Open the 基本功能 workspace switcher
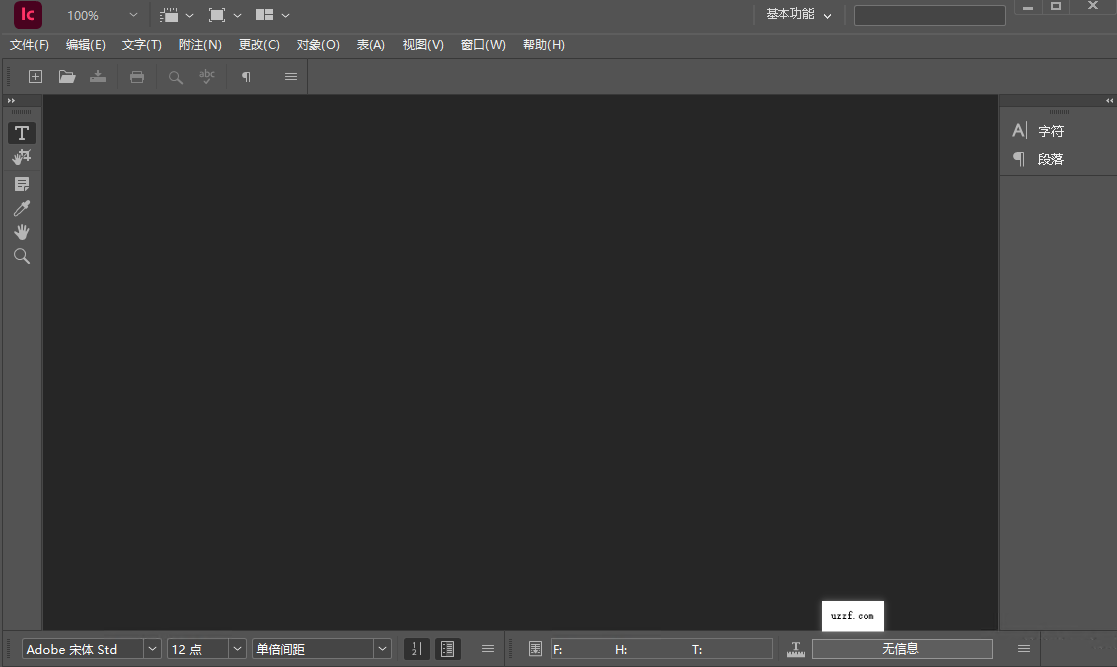This screenshot has width=1117, height=667. pyautogui.click(x=797, y=15)
